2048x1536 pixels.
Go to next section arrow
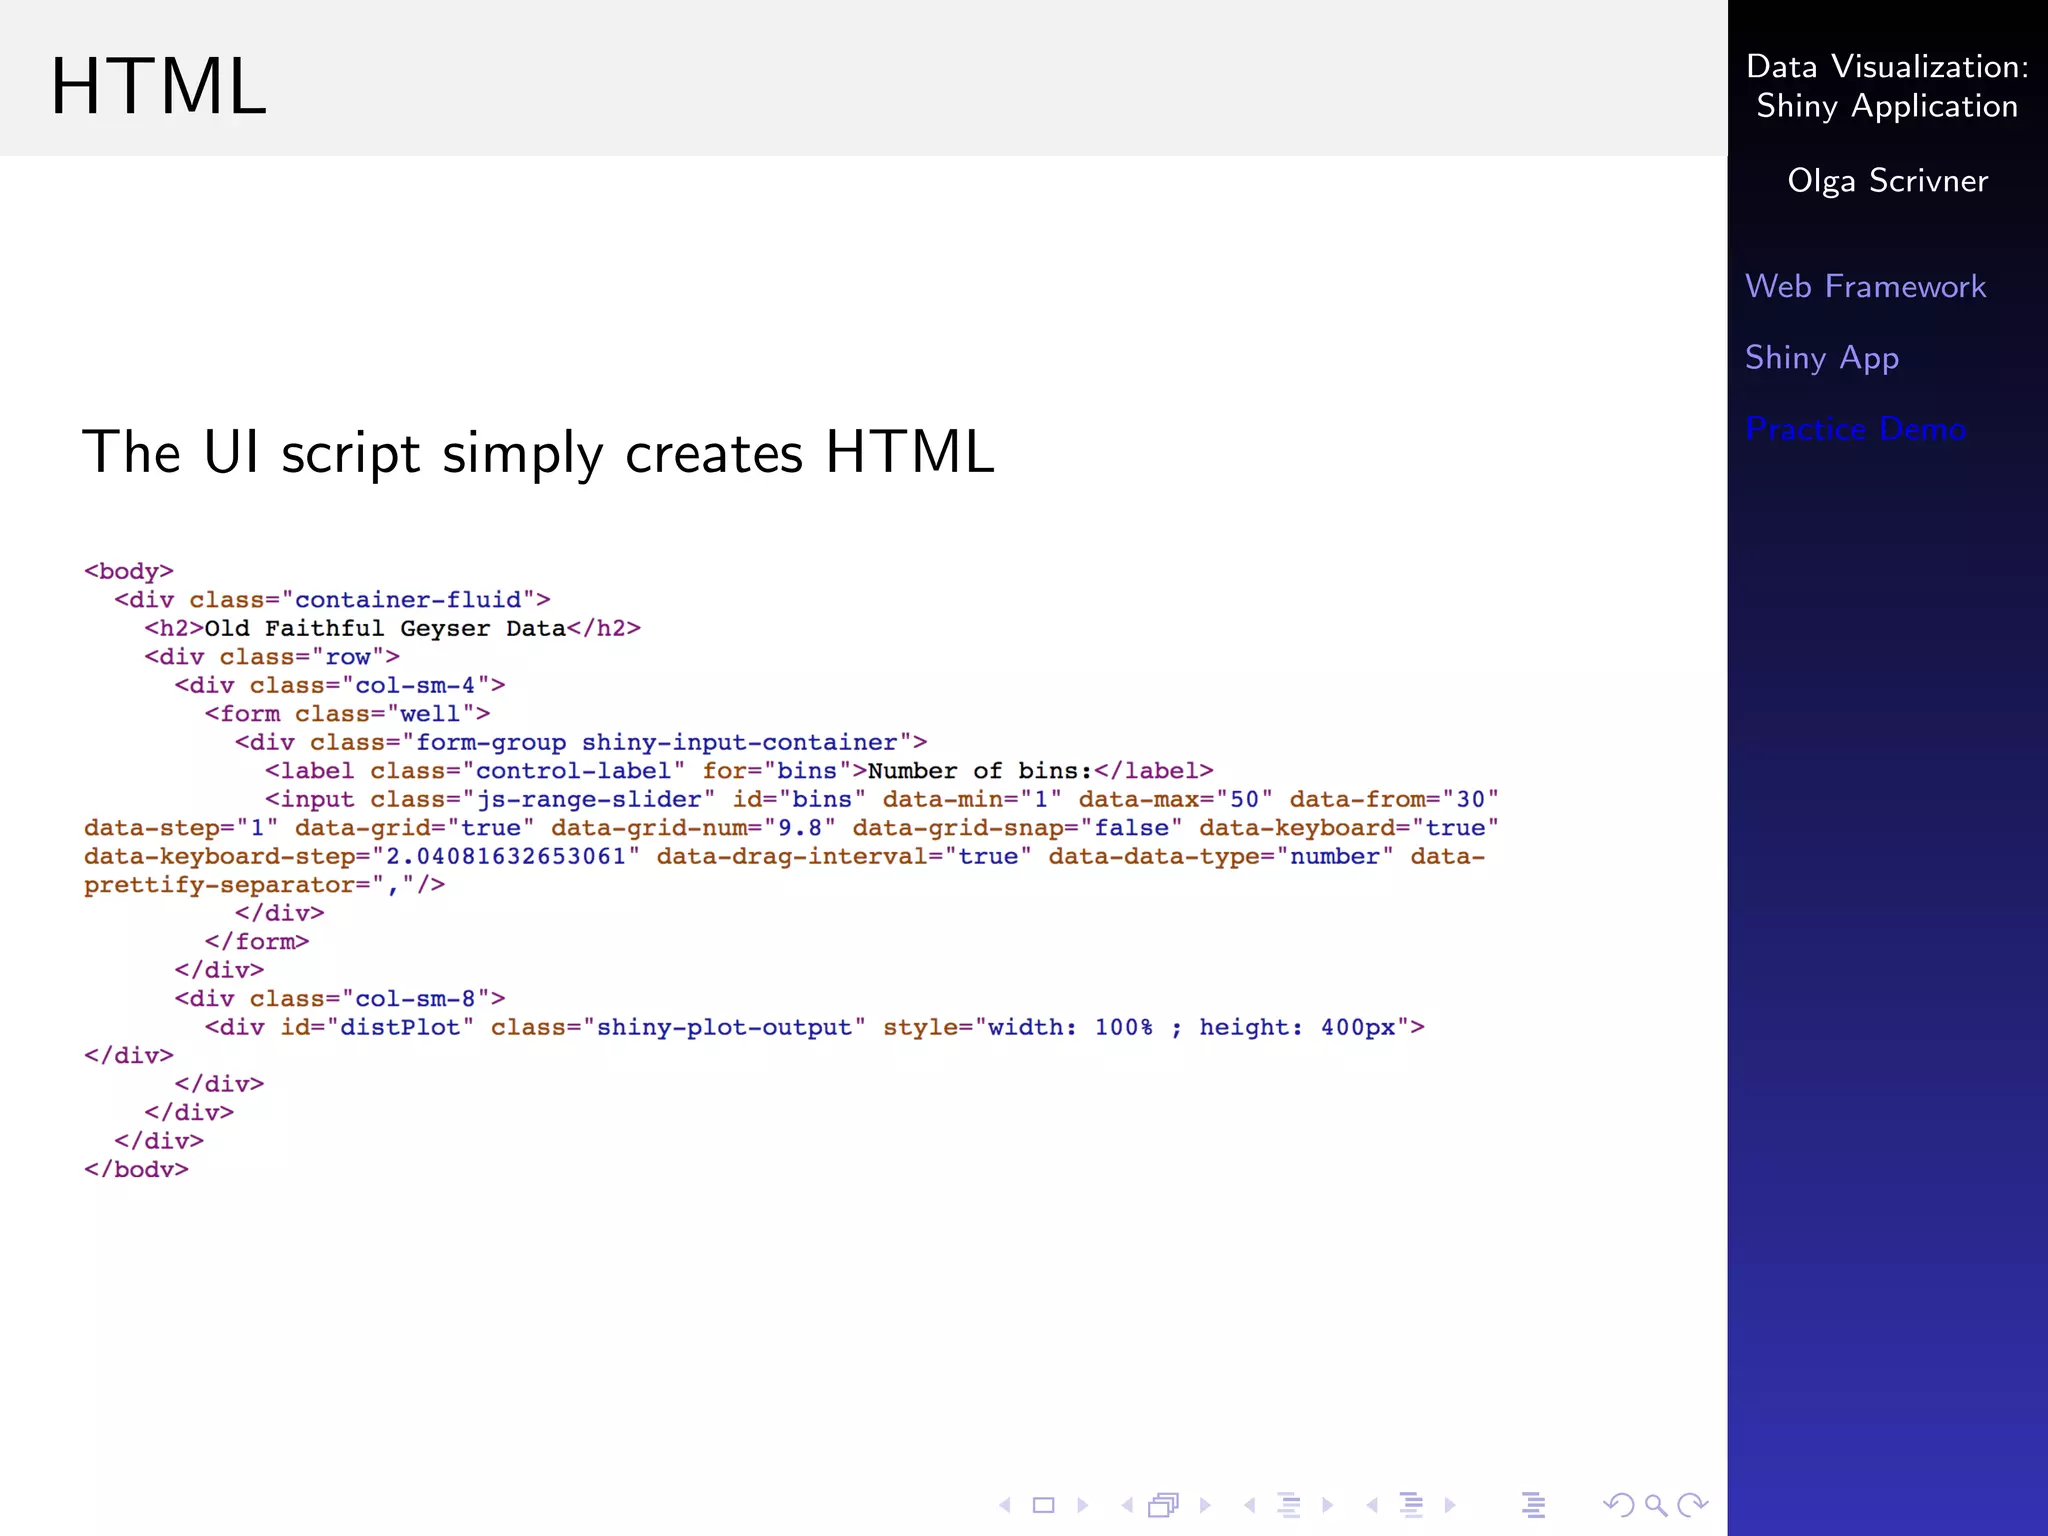pyautogui.click(x=1450, y=1505)
